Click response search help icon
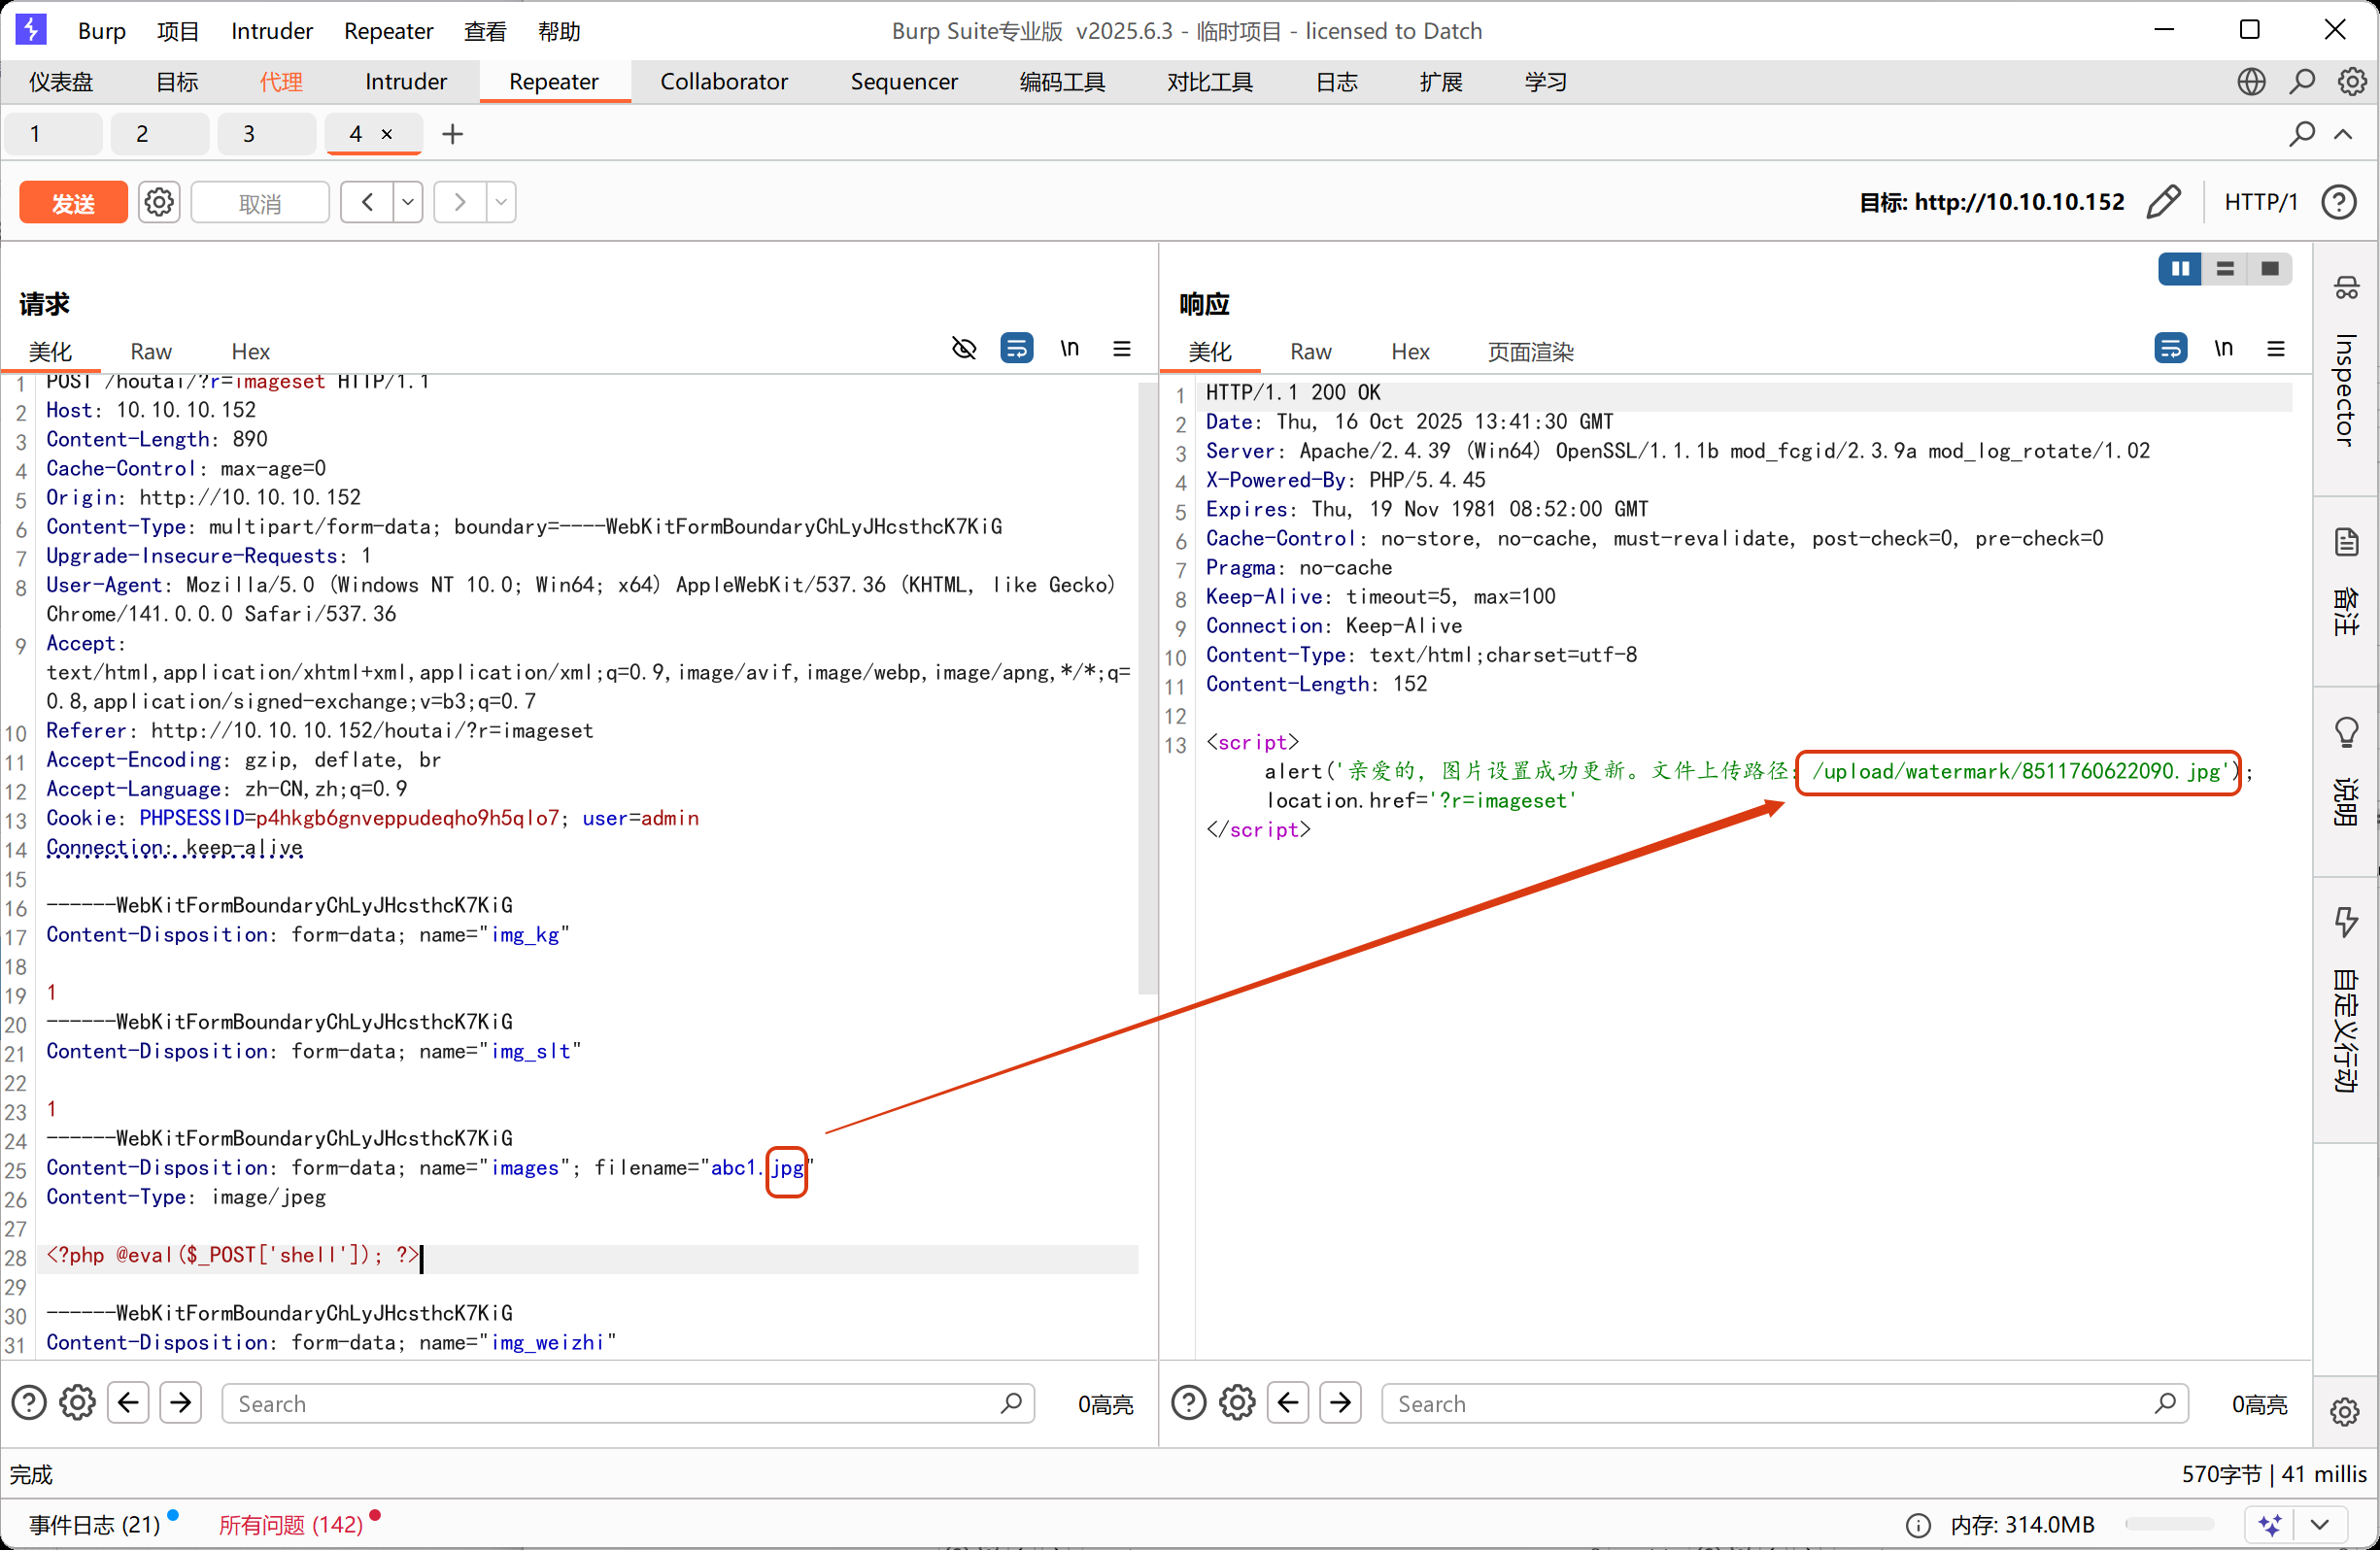This screenshot has width=2380, height=1550. pyautogui.click(x=1189, y=1403)
